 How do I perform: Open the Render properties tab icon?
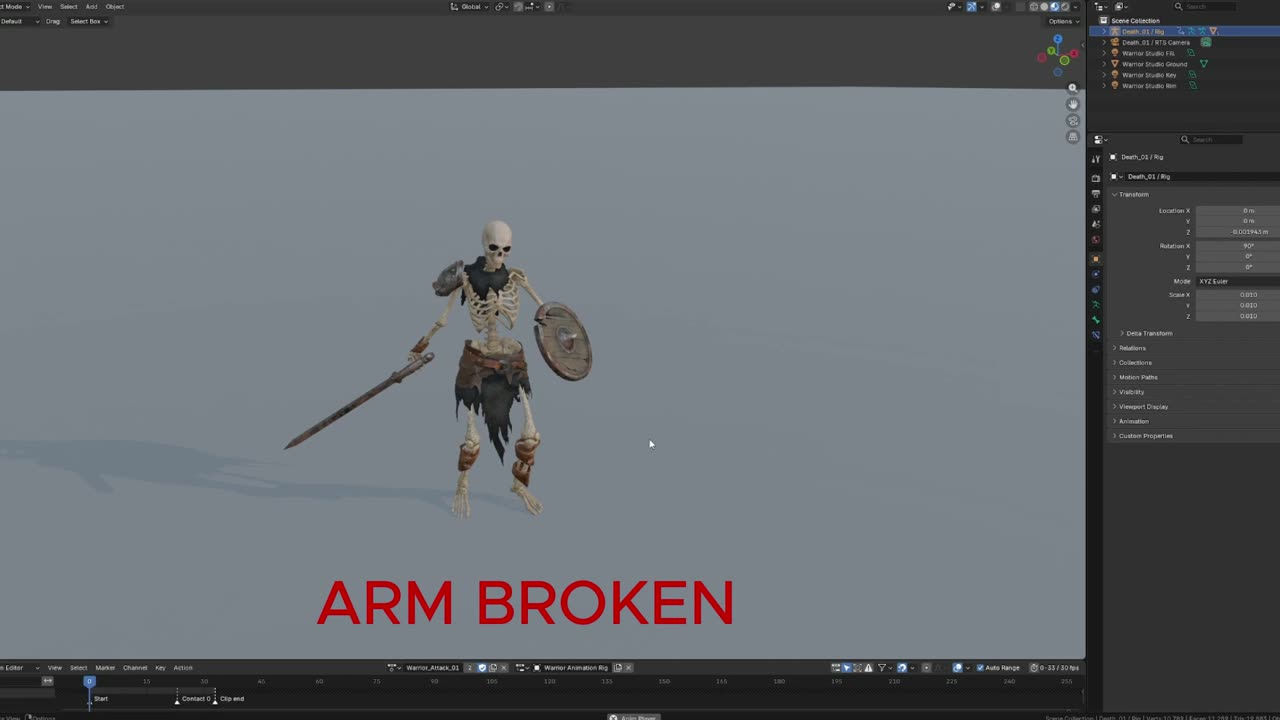(1096, 178)
